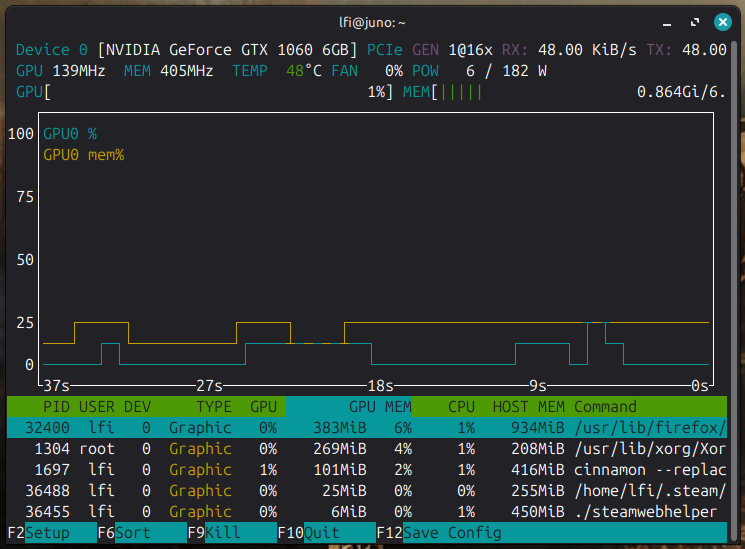Minimize the lfi@juno terminal window
This screenshot has height=549, width=745.
tap(667, 22)
